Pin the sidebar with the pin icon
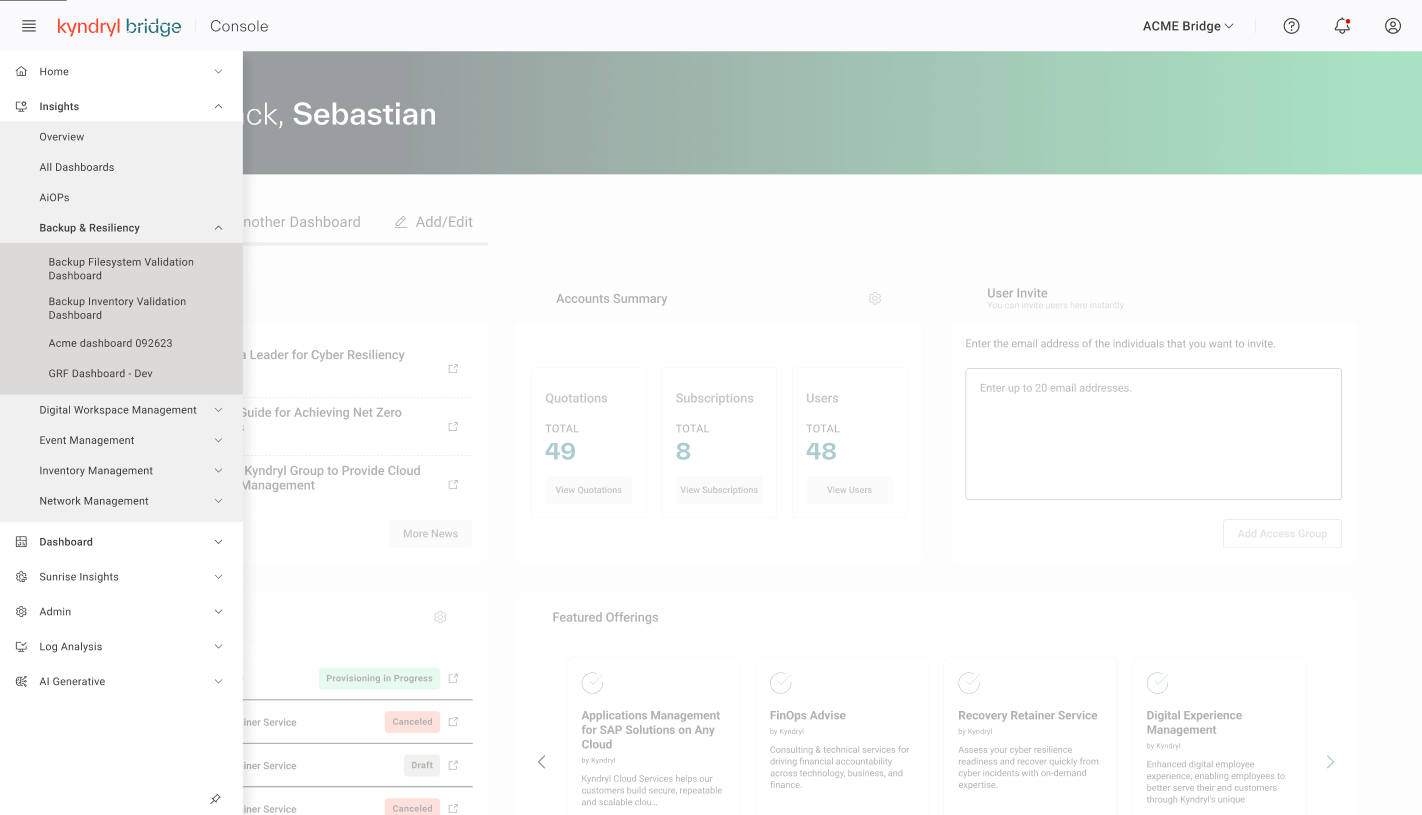The height and width of the screenshot is (815, 1422). 215,799
